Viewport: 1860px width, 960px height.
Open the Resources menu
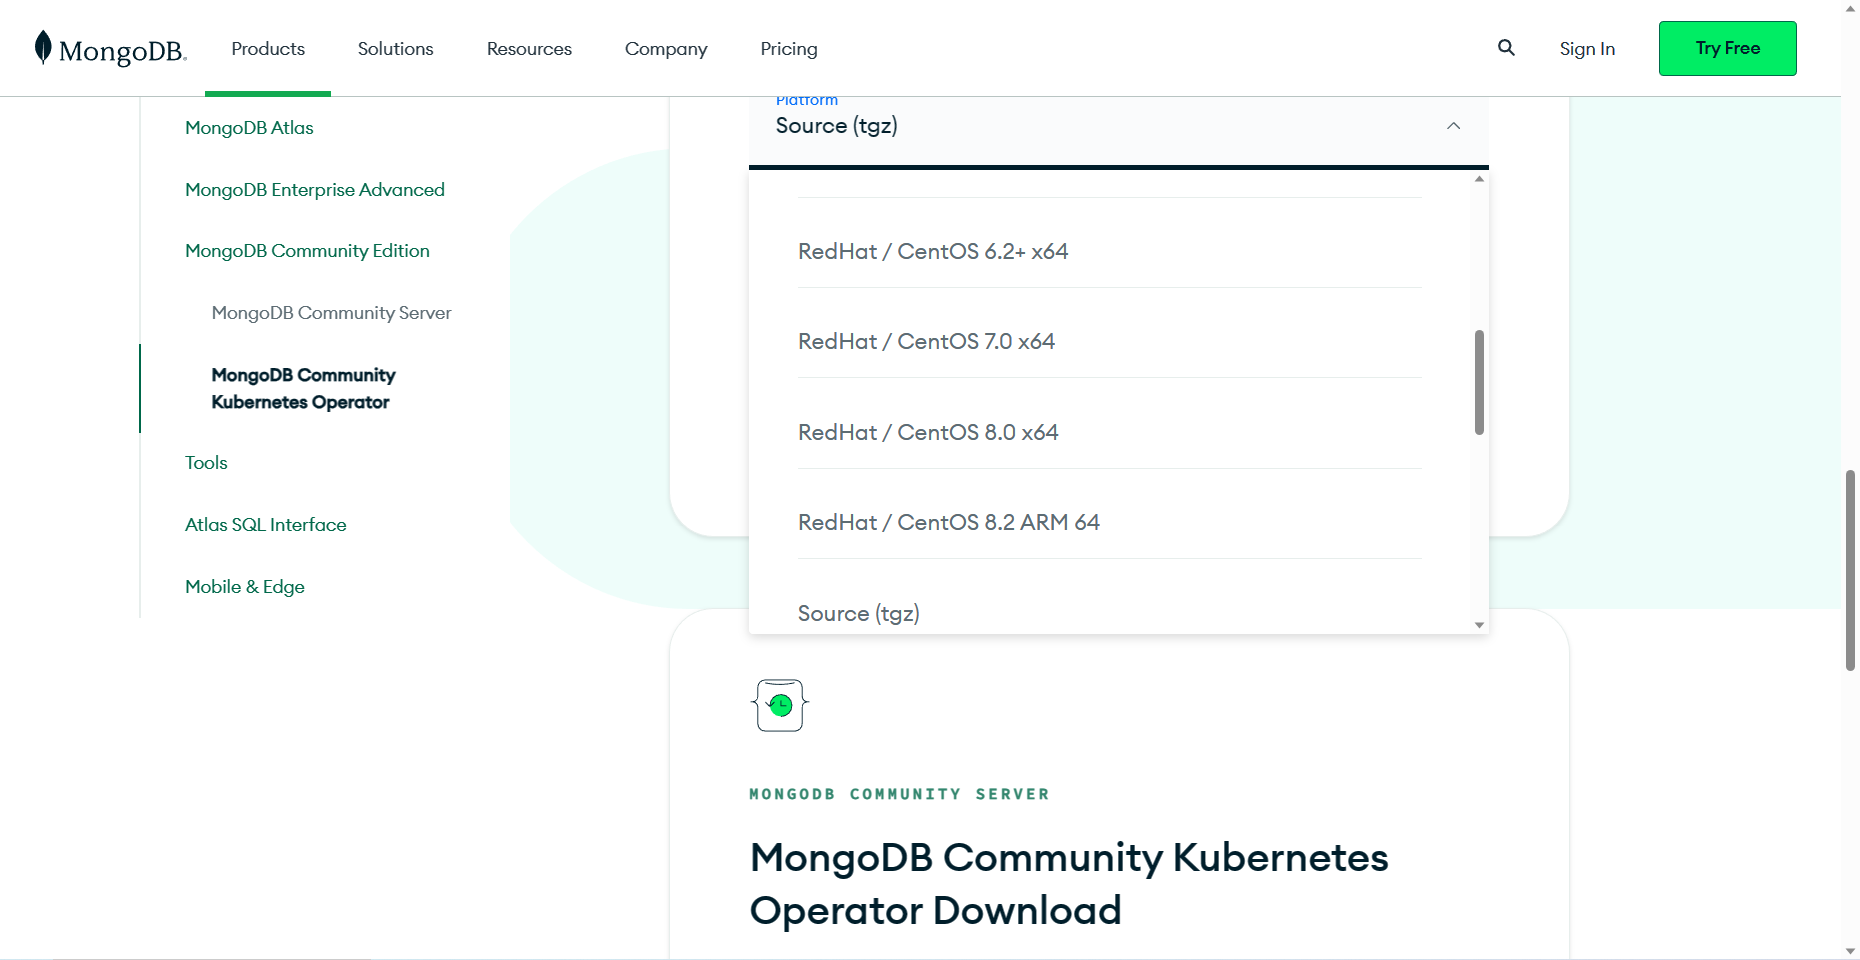pos(529,48)
